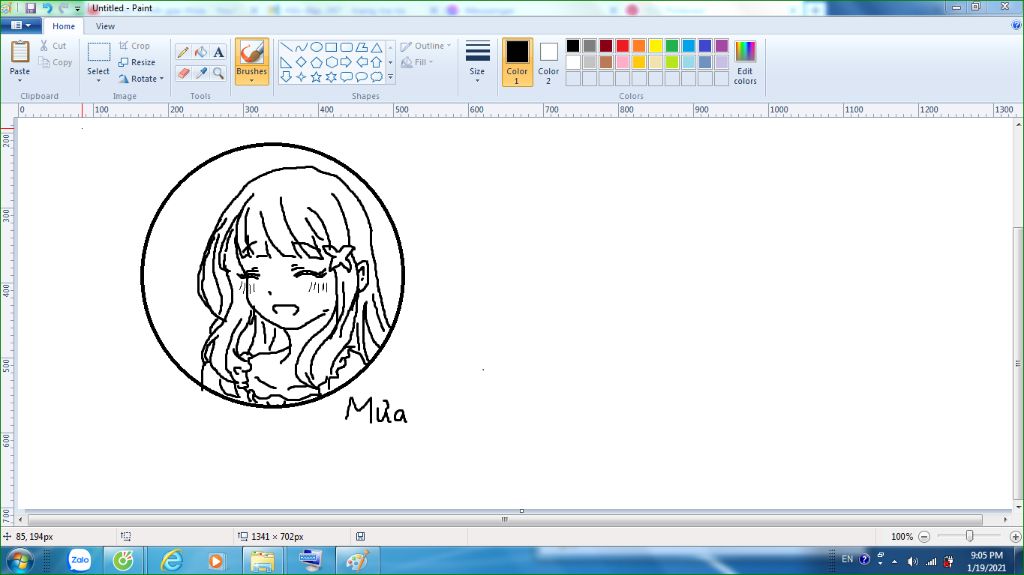Choose the Right arrow shape
The width and height of the screenshot is (1024, 575).
click(x=346, y=62)
